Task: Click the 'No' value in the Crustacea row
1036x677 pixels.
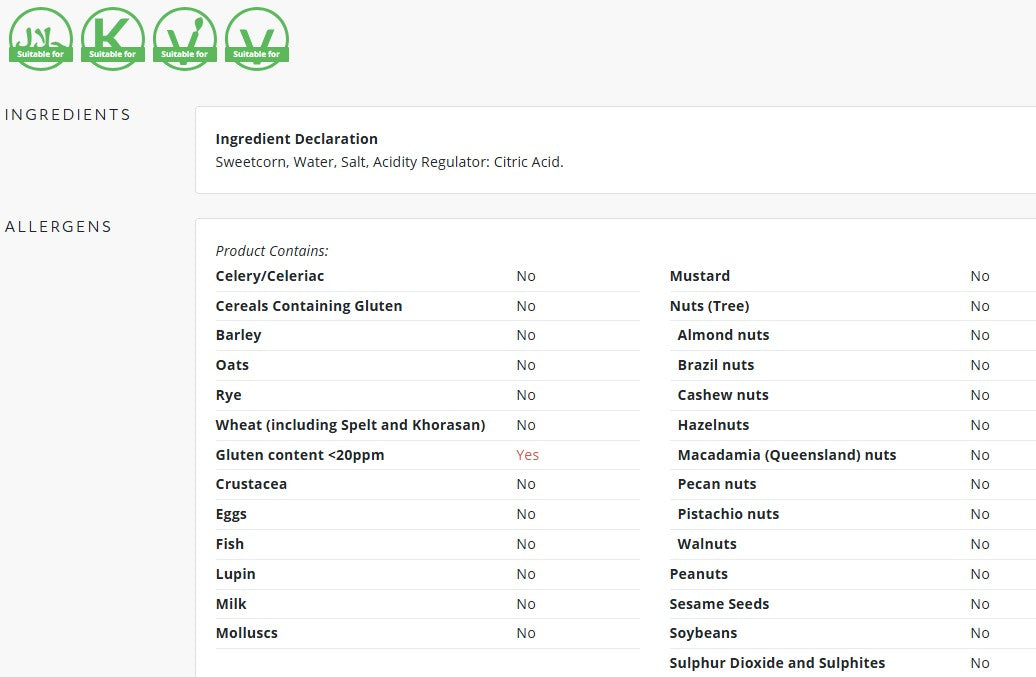Action: pos(526,484)
